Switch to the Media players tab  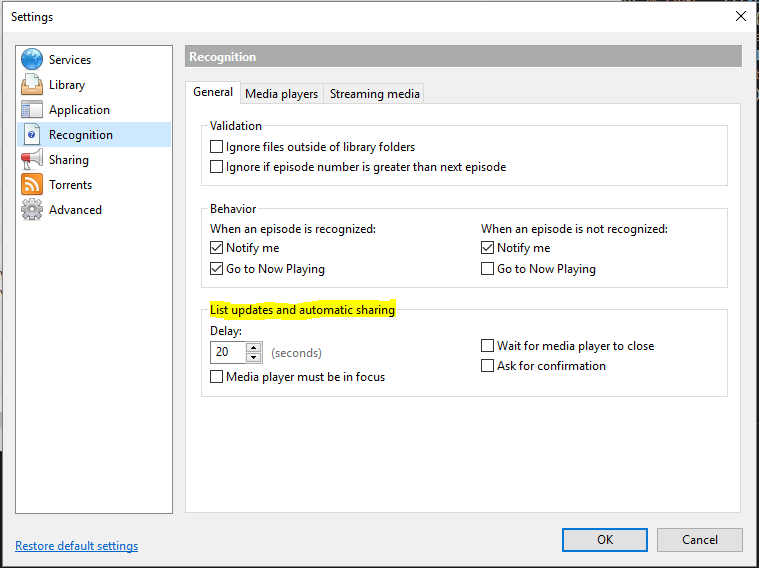(282, 94)
